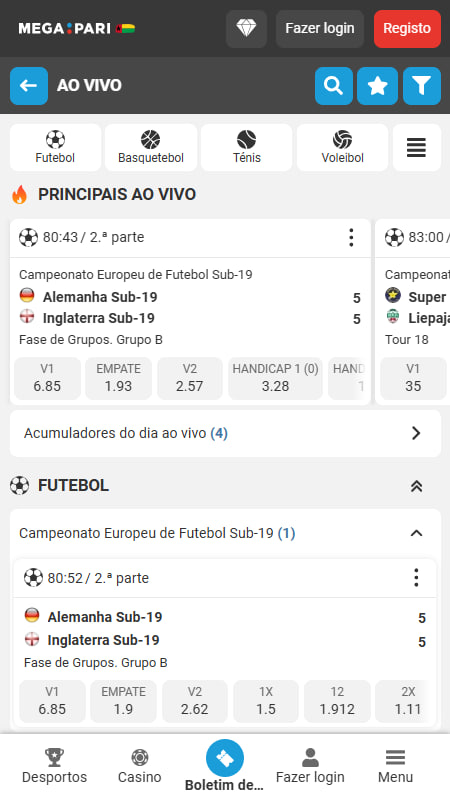
Task: Open three-dot menu on 80:52 match
Action: coord(416,578)
